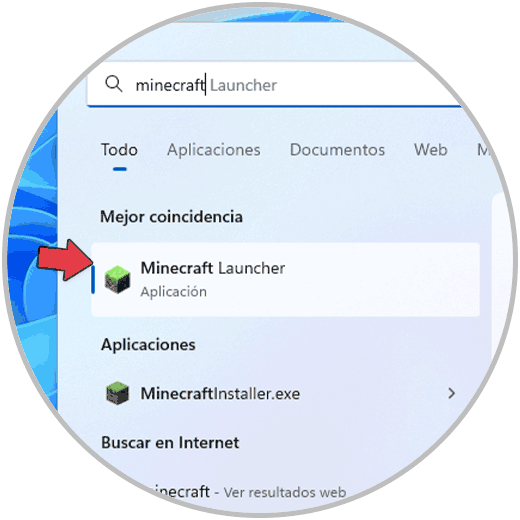Open the Minecraft Launcher best match title
Screen dimensions: 520x520
[x=213, y=268]
